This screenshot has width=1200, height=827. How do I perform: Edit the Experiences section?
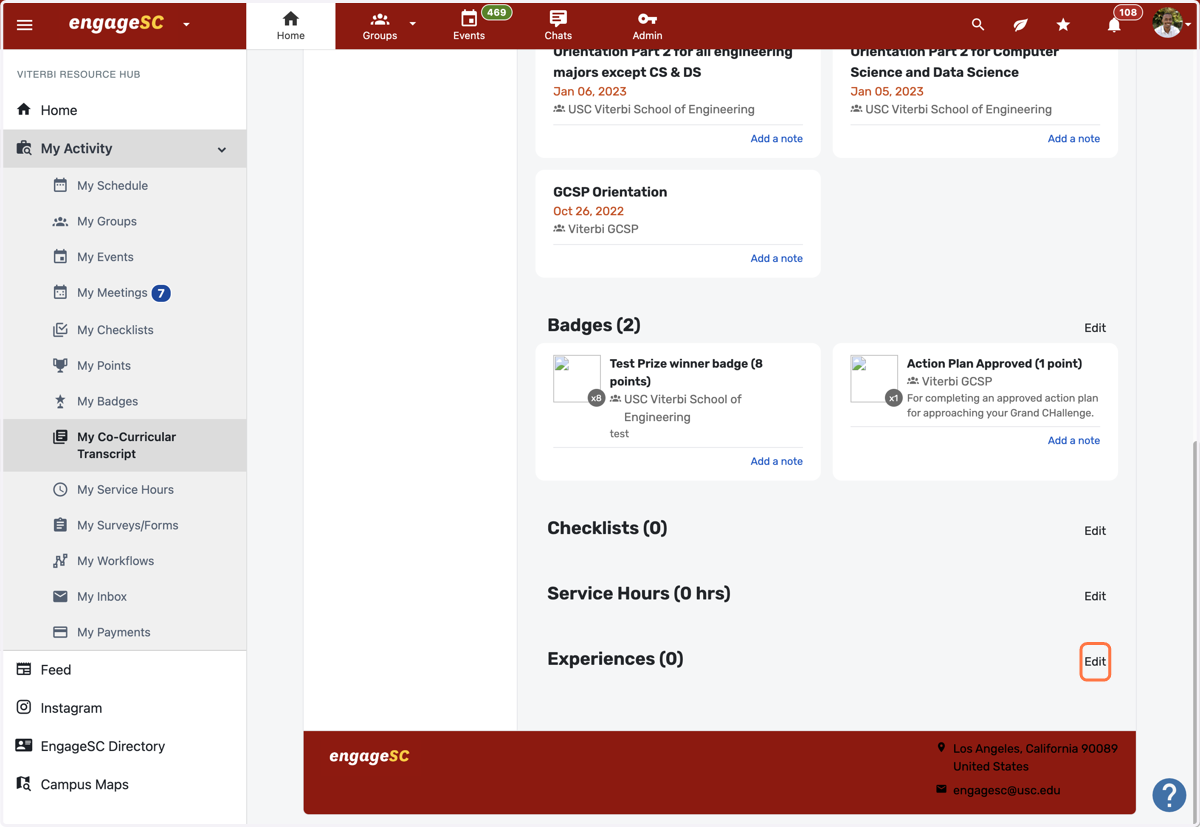[1095, 662]
